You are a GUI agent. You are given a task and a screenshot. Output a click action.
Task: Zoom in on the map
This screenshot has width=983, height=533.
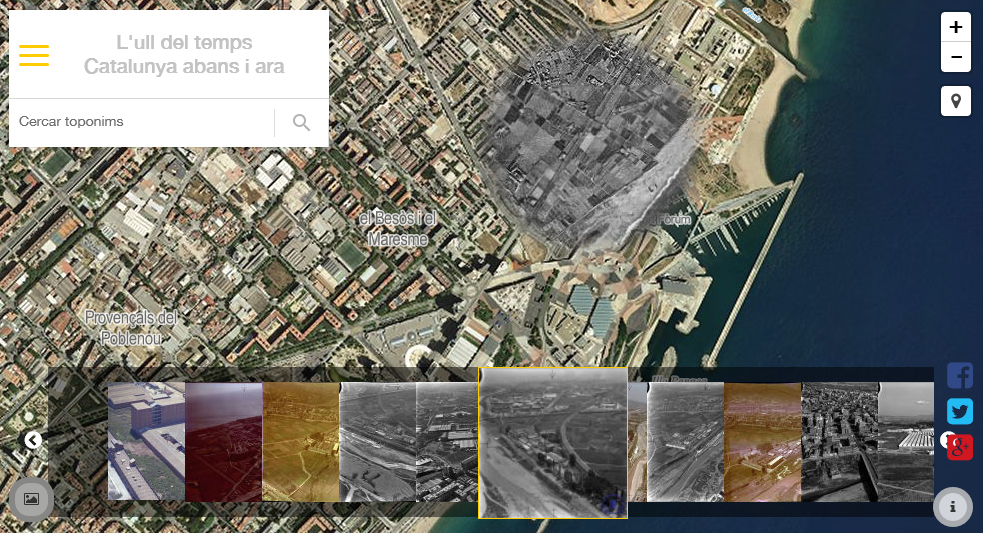[956, 27]
